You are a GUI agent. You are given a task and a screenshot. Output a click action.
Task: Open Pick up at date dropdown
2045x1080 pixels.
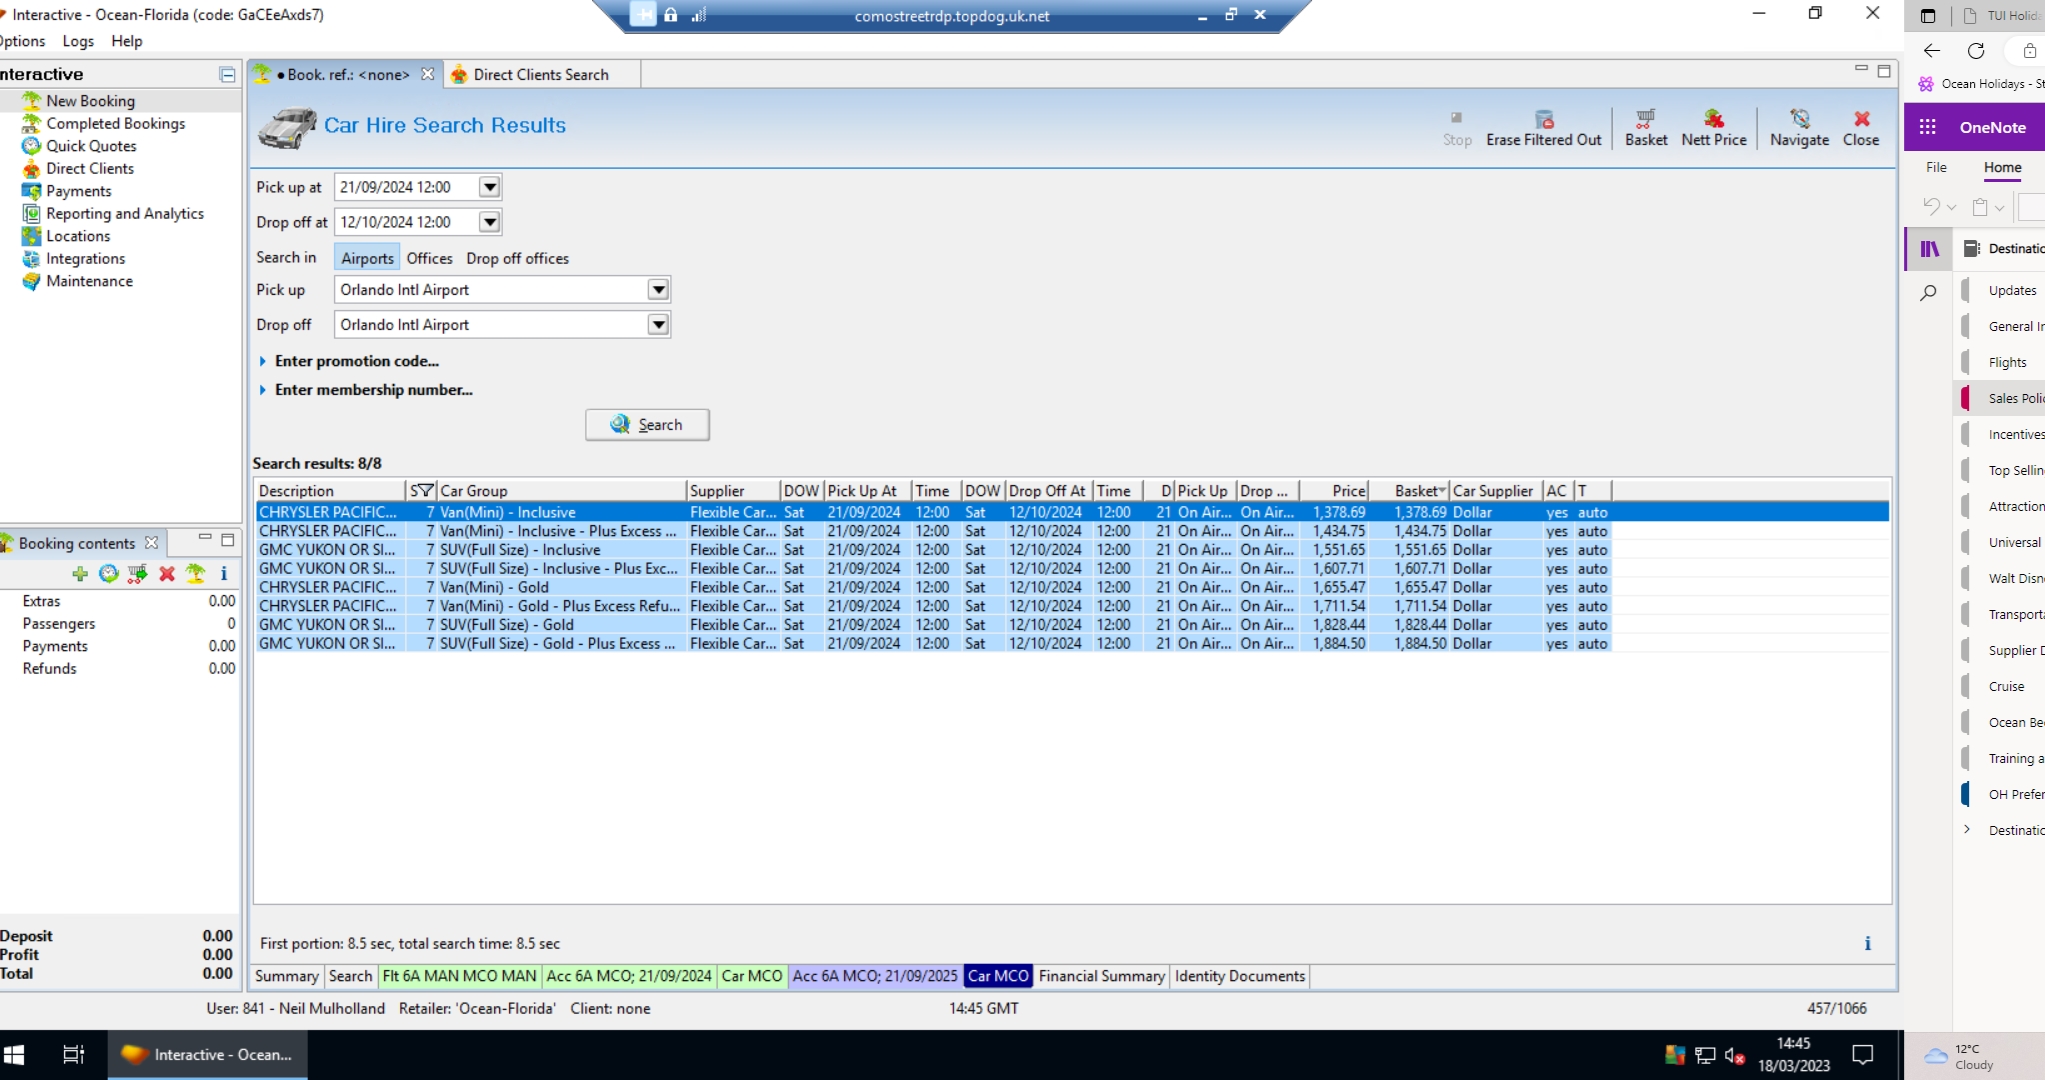click(489, 187)
